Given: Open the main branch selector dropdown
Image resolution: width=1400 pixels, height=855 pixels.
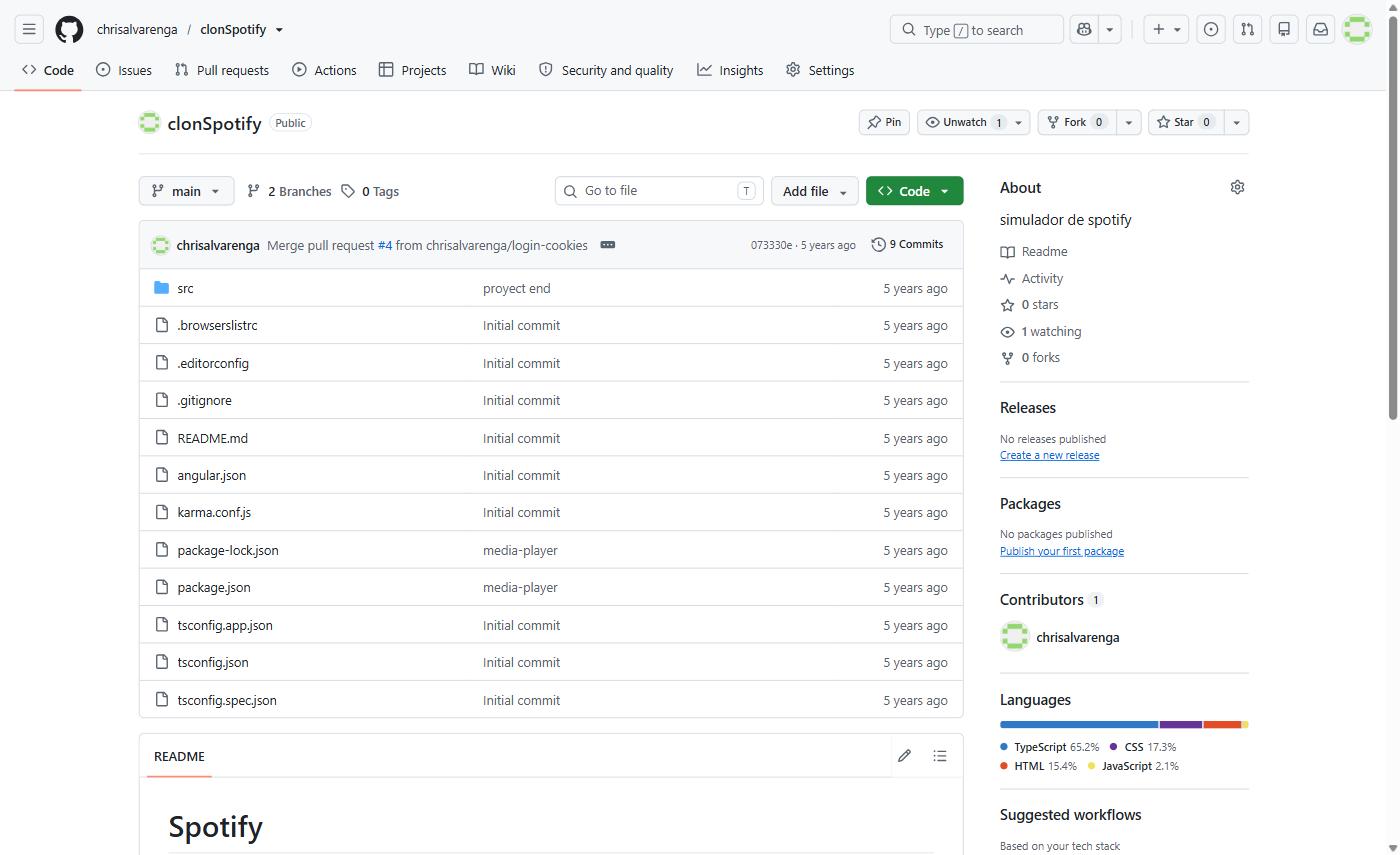Looking at the screenshot, I should pyautogui.click(x=186, y=191).
